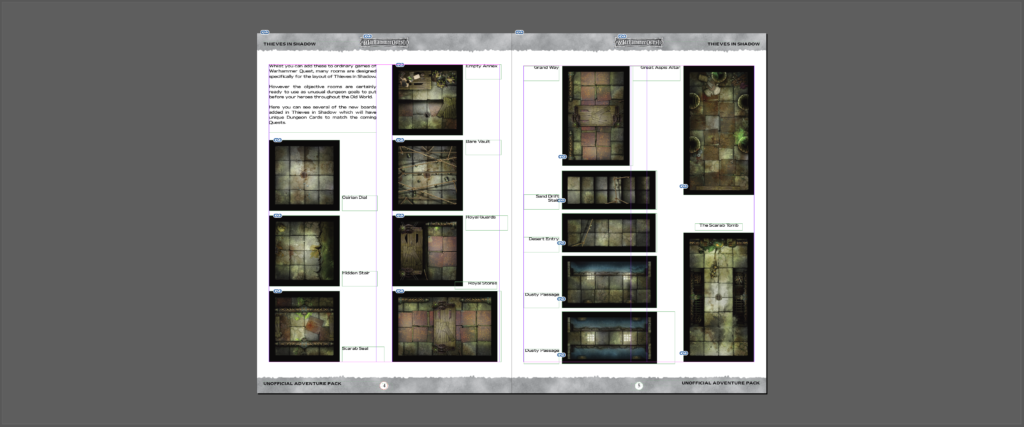Select the Empty Annex room image
This screenshot has width=1024, height=427.
(428, 100)
